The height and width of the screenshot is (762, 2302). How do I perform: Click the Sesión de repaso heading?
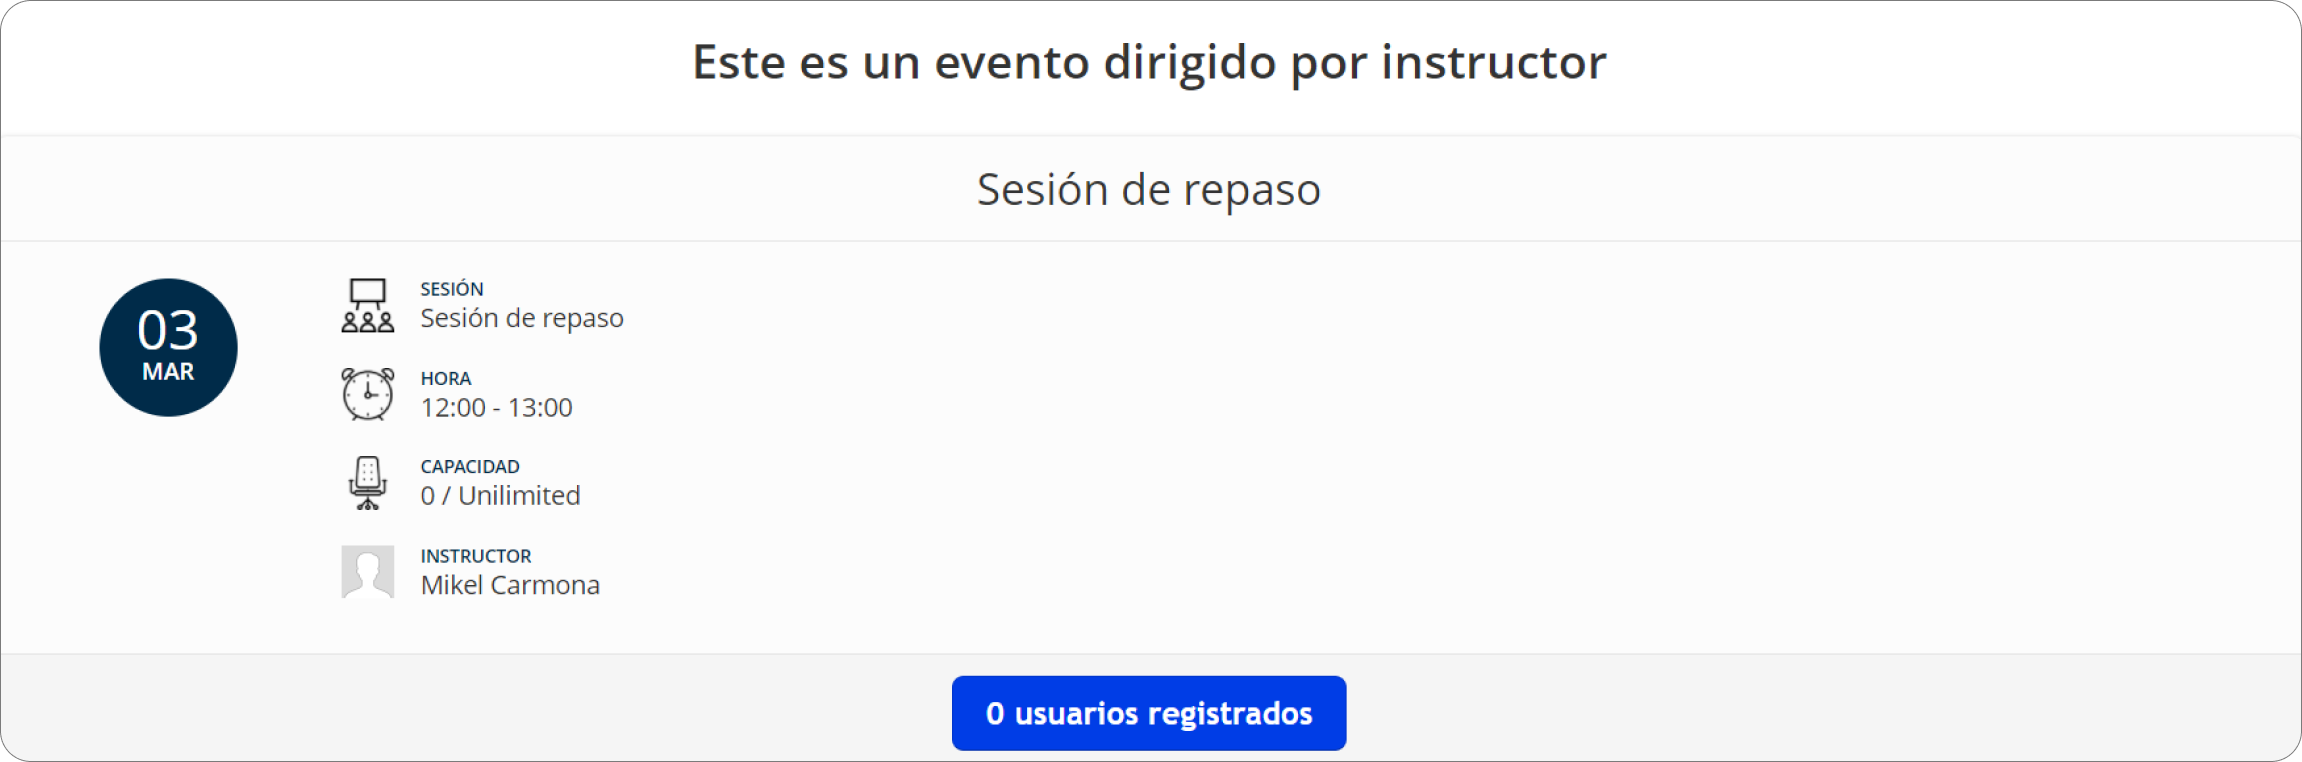click(1149, 189)
